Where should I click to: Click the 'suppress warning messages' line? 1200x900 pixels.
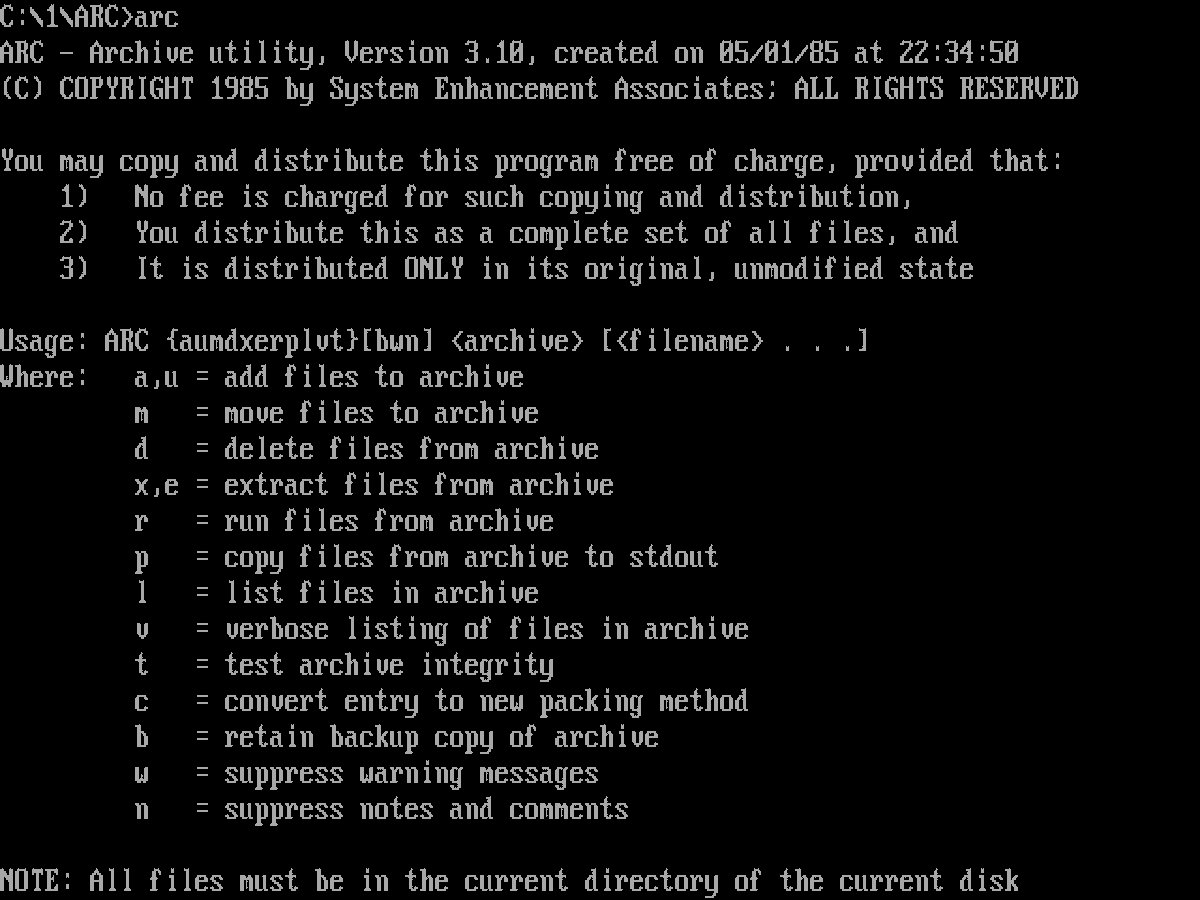(x=366, y=773)
